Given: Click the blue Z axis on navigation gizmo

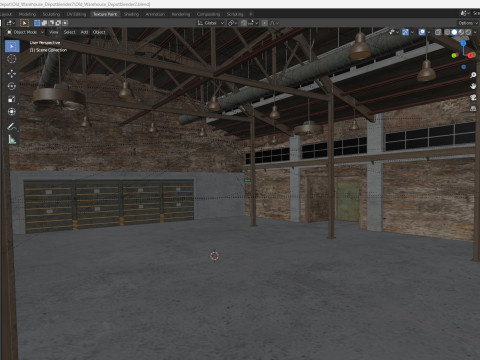Looking at the screenshot, I should tap(463, 43).
